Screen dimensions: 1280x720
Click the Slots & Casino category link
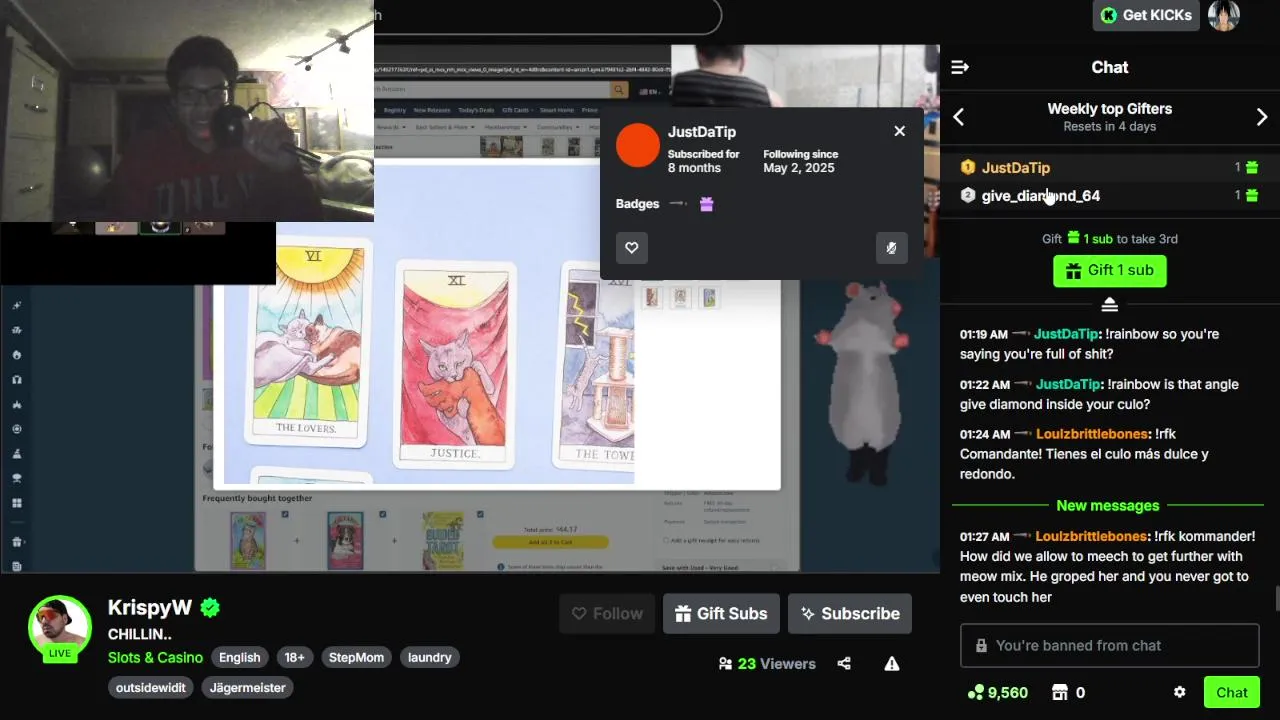tap(155, 657)
